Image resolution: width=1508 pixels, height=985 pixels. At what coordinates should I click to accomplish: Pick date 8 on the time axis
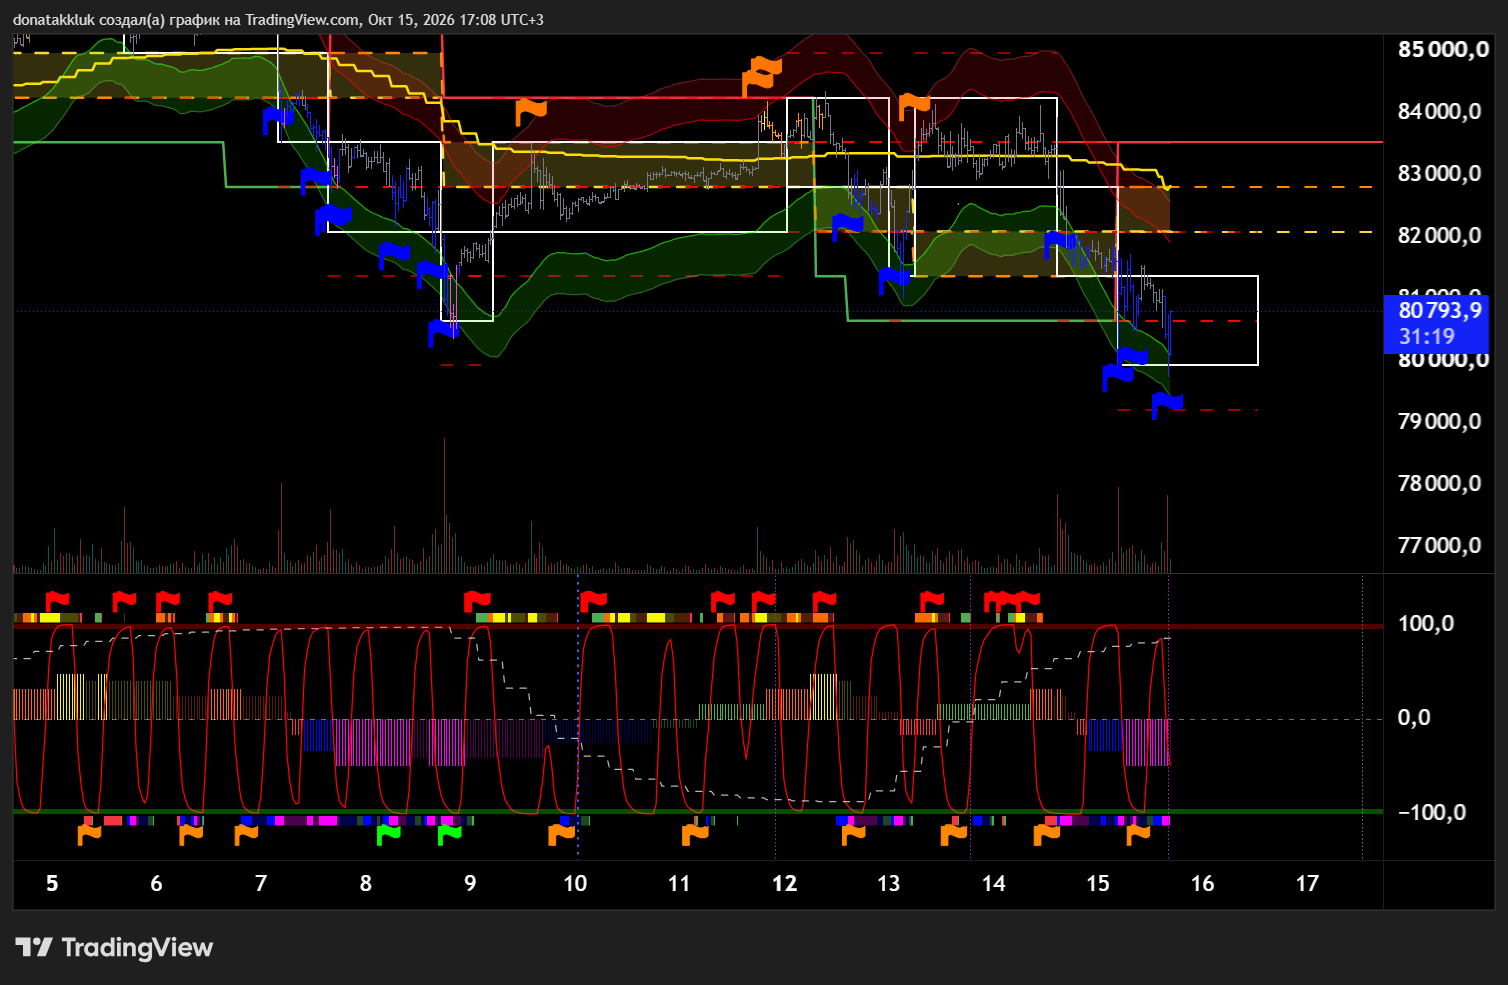click(x=366, y=884)
